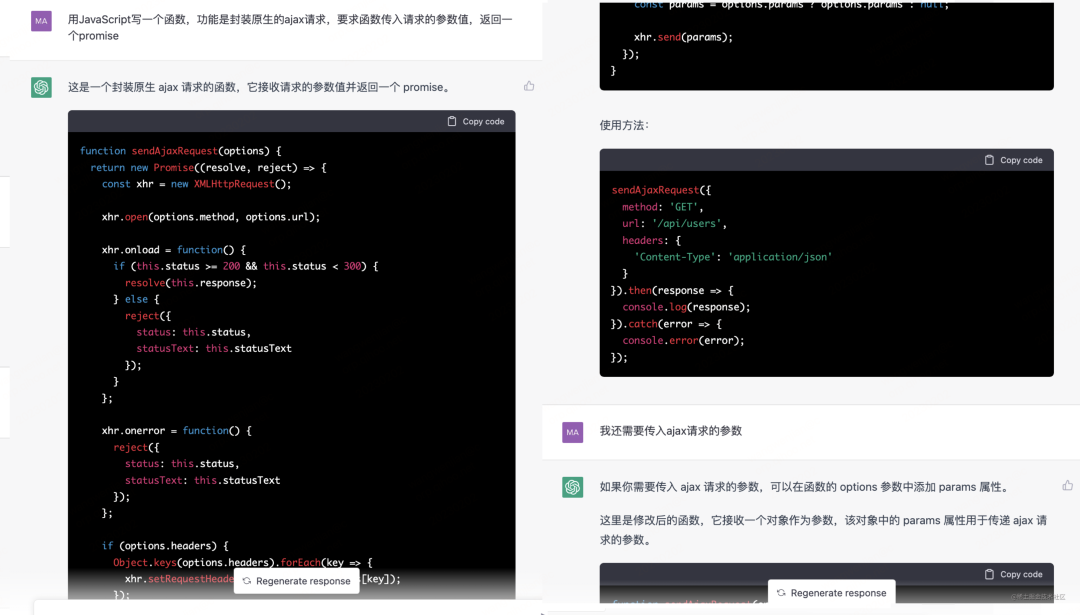Click clipboard icon on usage example block
This screenshot has height=615, width=1080.
tap(989, 160)
